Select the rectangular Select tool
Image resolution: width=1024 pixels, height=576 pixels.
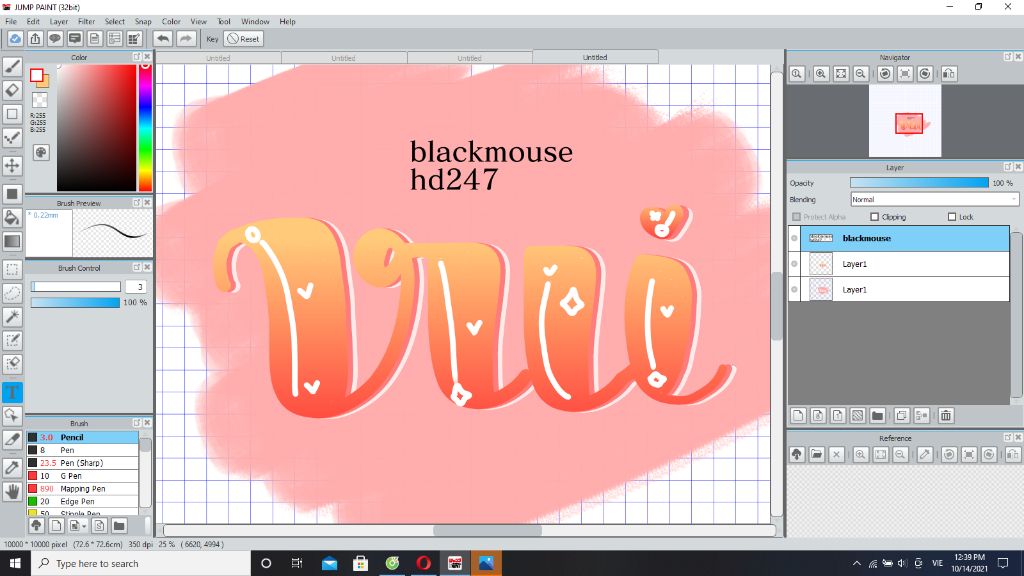pos(12,269)
